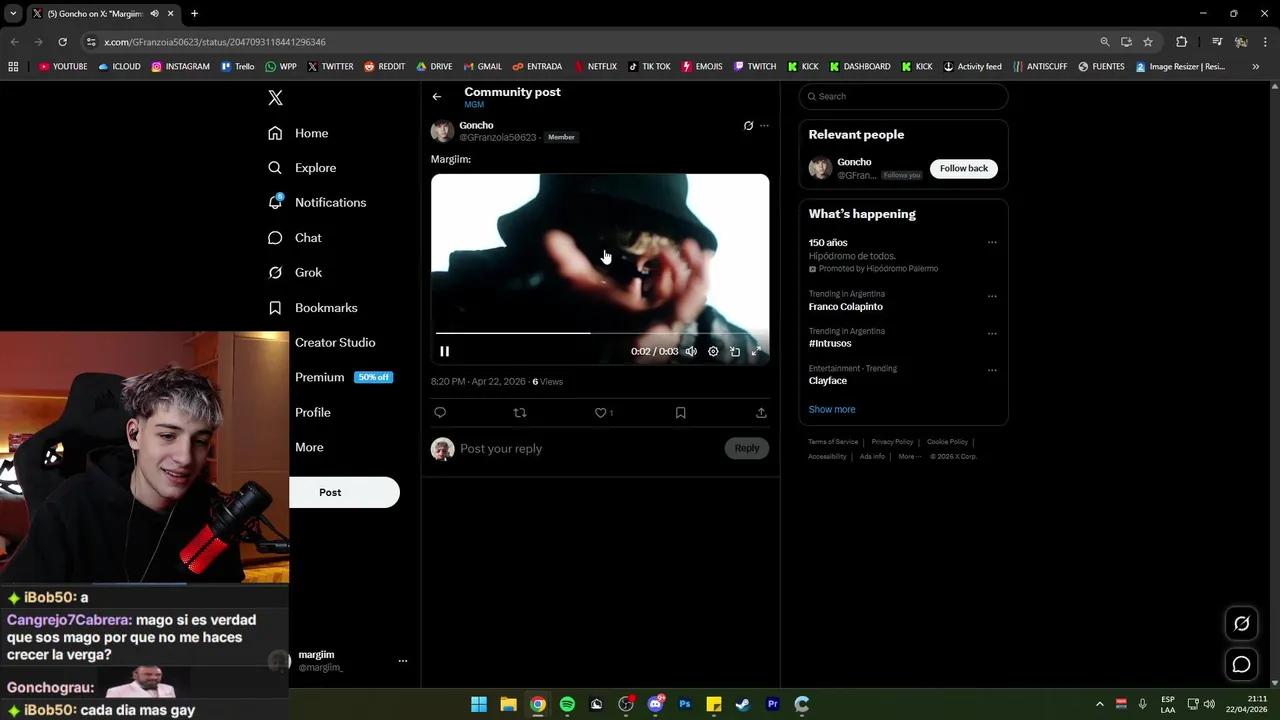Like the post with the heart icon
1280x720 pixels.
pyautogui.click(x=600, y=412)
